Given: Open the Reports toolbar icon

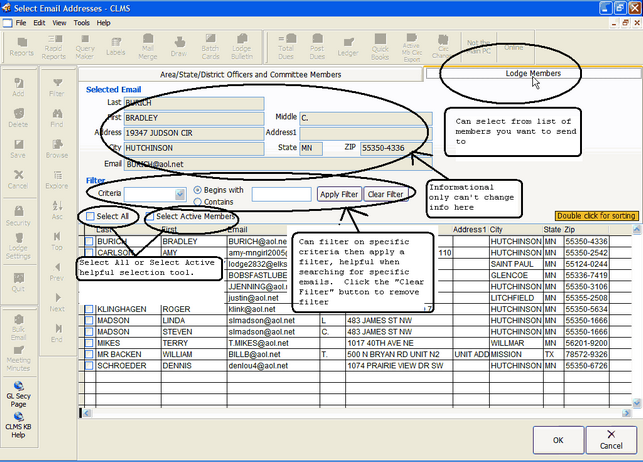Looking at the screenshot, I should point(21,47).
